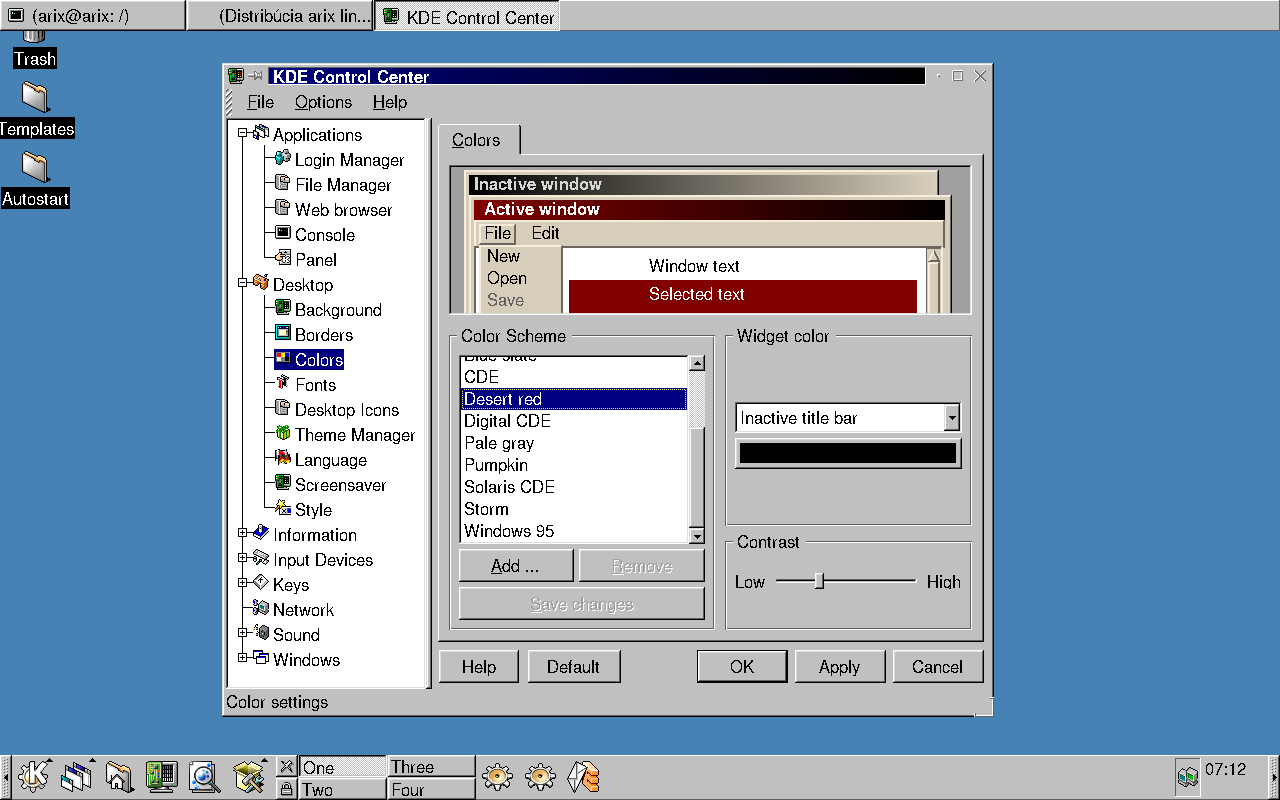Click the Apply button

(x=839, y=667)
